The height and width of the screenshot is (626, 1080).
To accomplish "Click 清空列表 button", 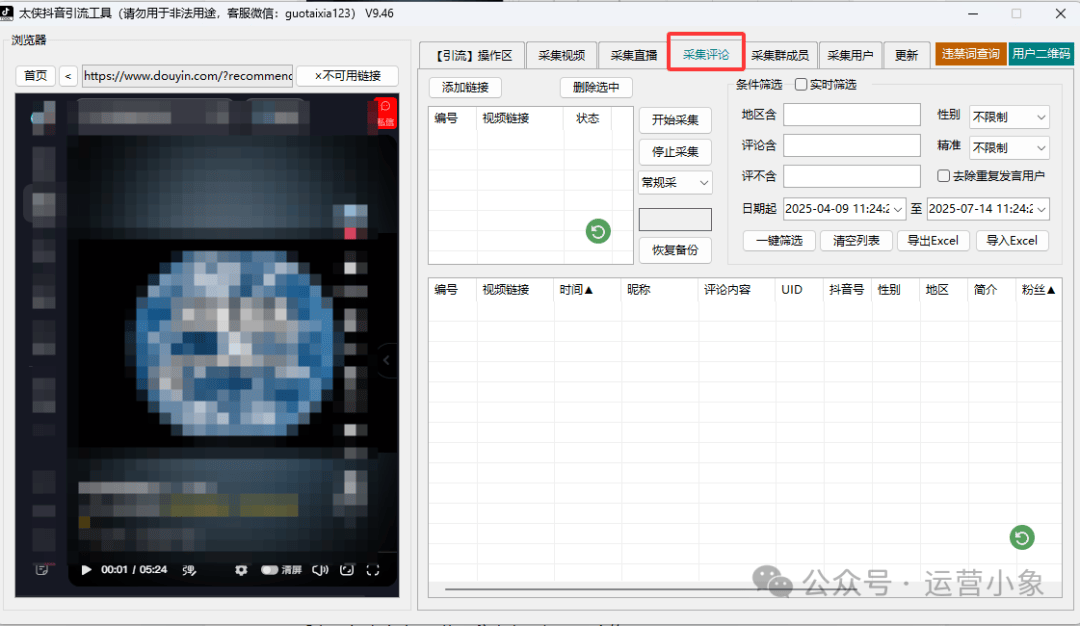I will (856, 240).
